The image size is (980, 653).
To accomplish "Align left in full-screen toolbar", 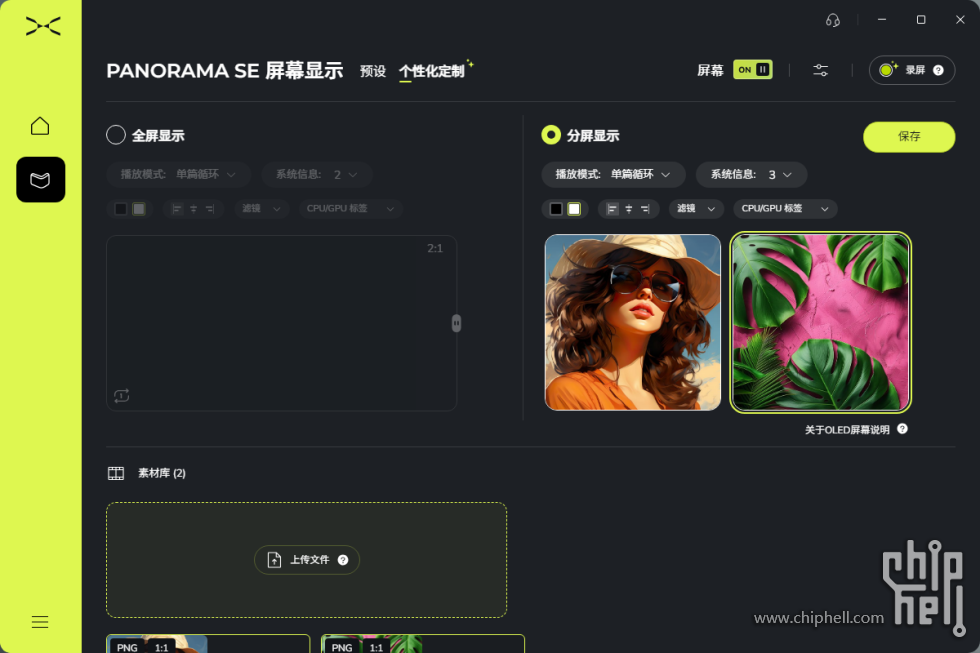I will 177,209.
